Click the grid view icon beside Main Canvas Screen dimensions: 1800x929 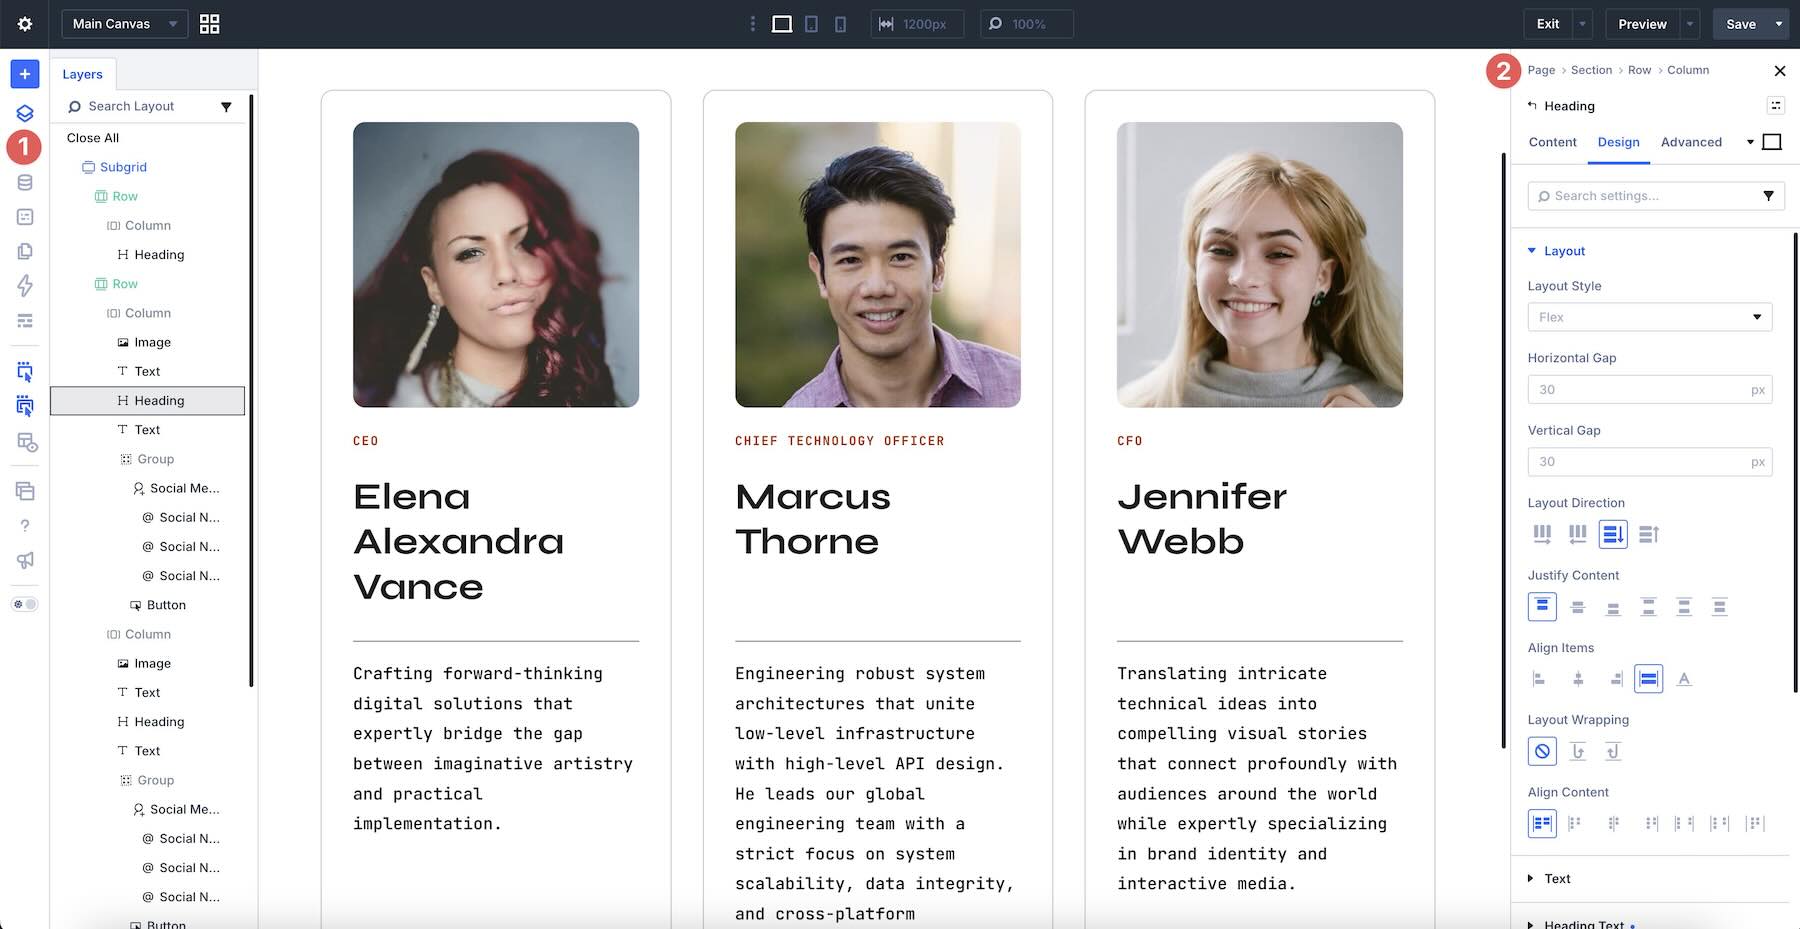209,24
